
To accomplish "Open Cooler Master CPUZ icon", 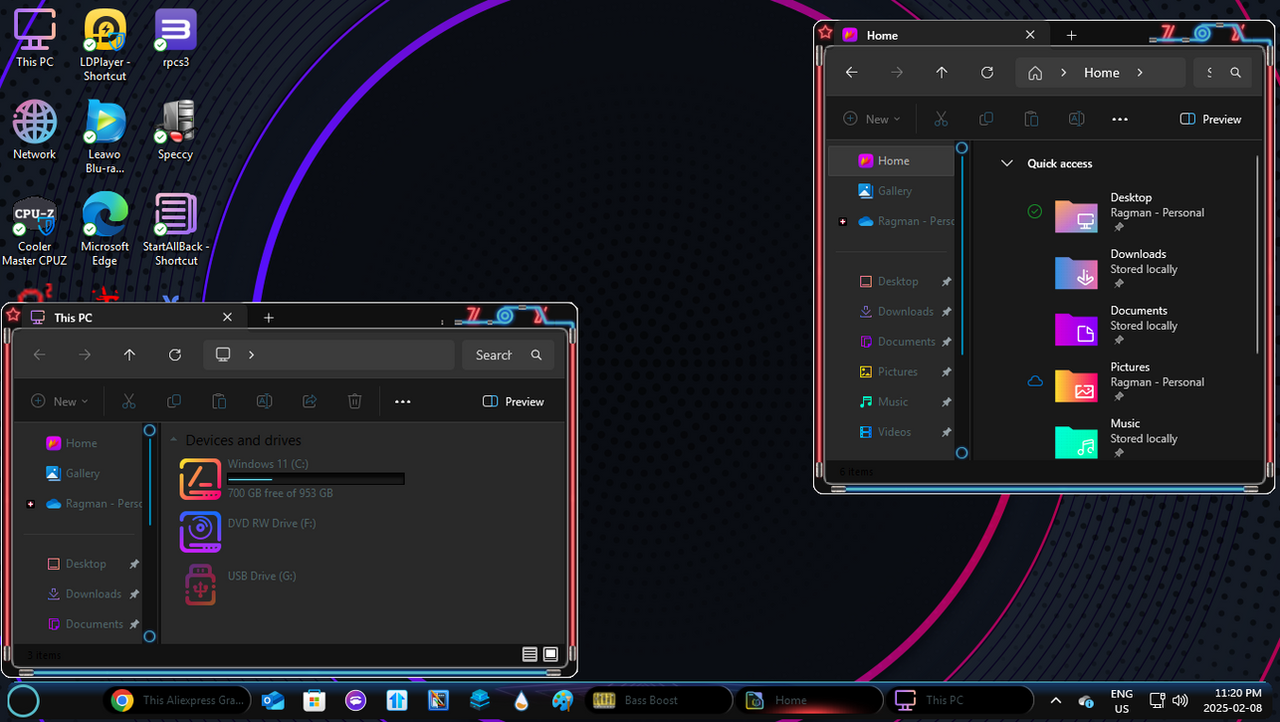I will point(34,230).
